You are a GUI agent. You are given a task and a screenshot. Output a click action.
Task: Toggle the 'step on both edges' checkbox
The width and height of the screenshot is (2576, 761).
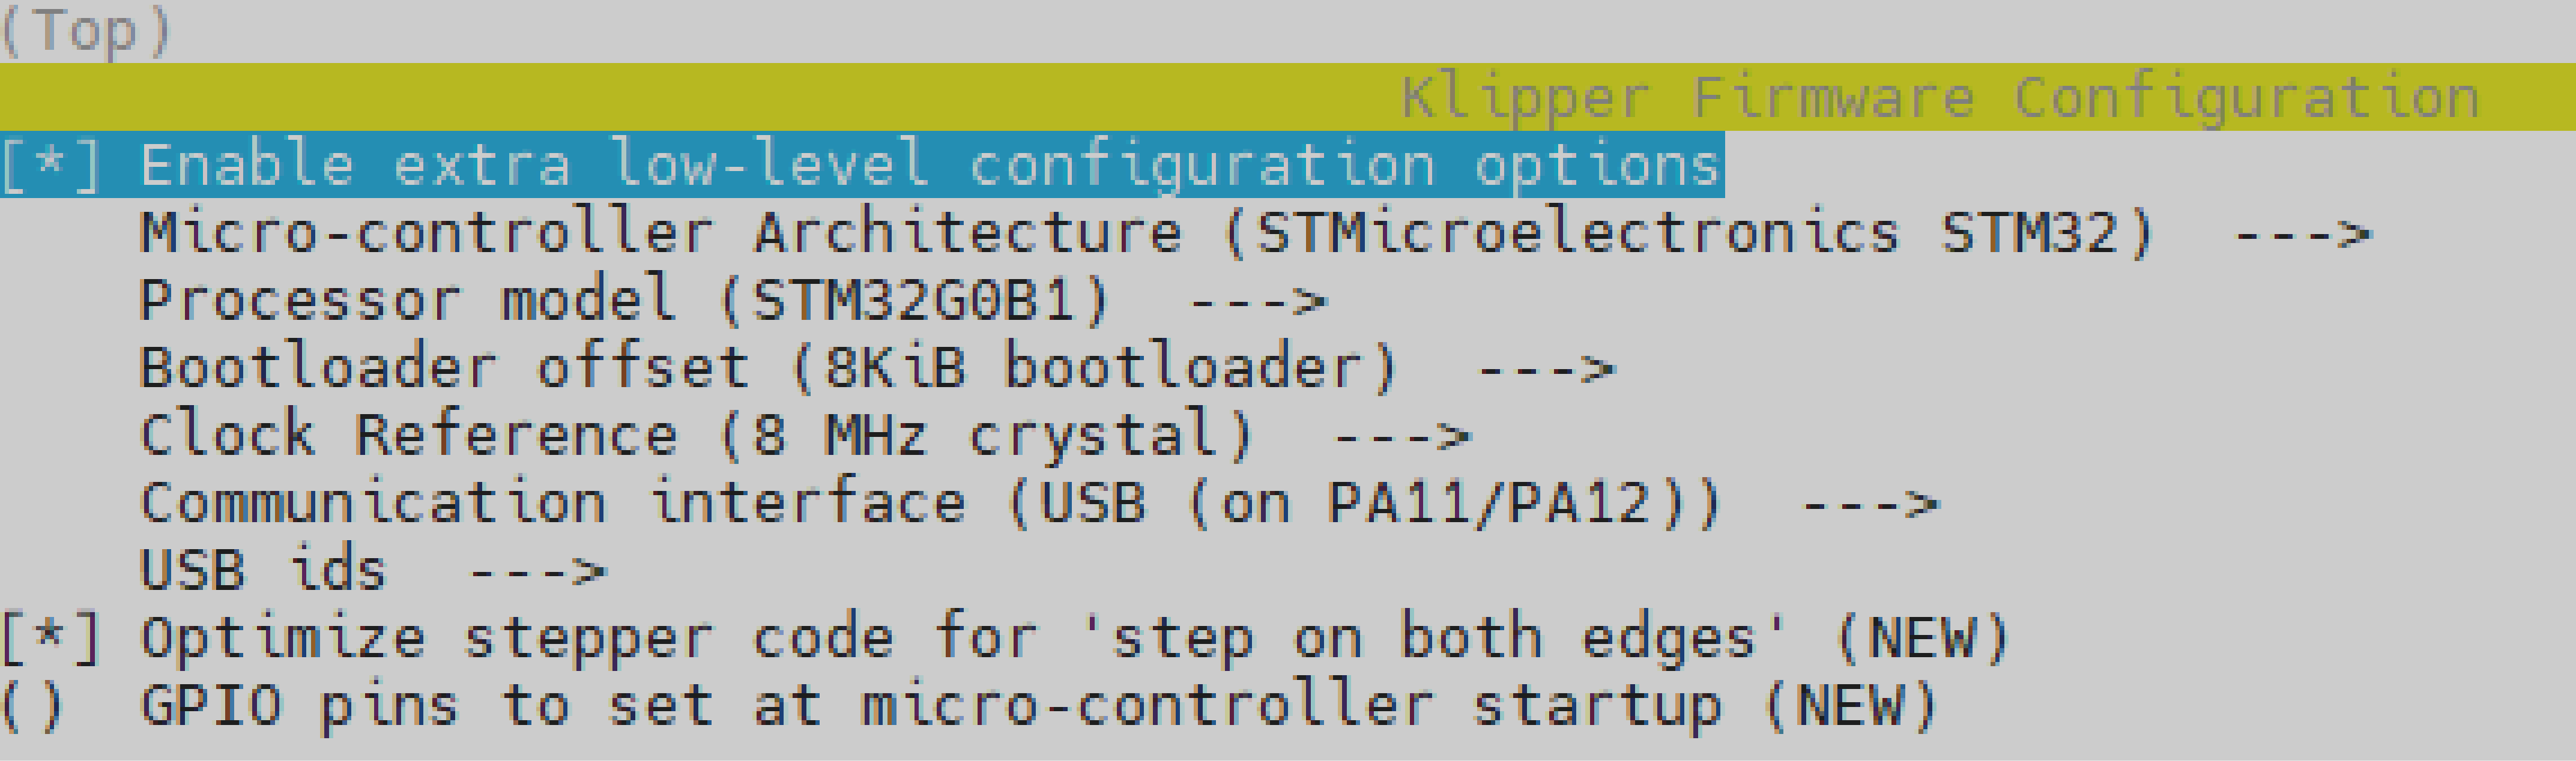coord(50,638)
